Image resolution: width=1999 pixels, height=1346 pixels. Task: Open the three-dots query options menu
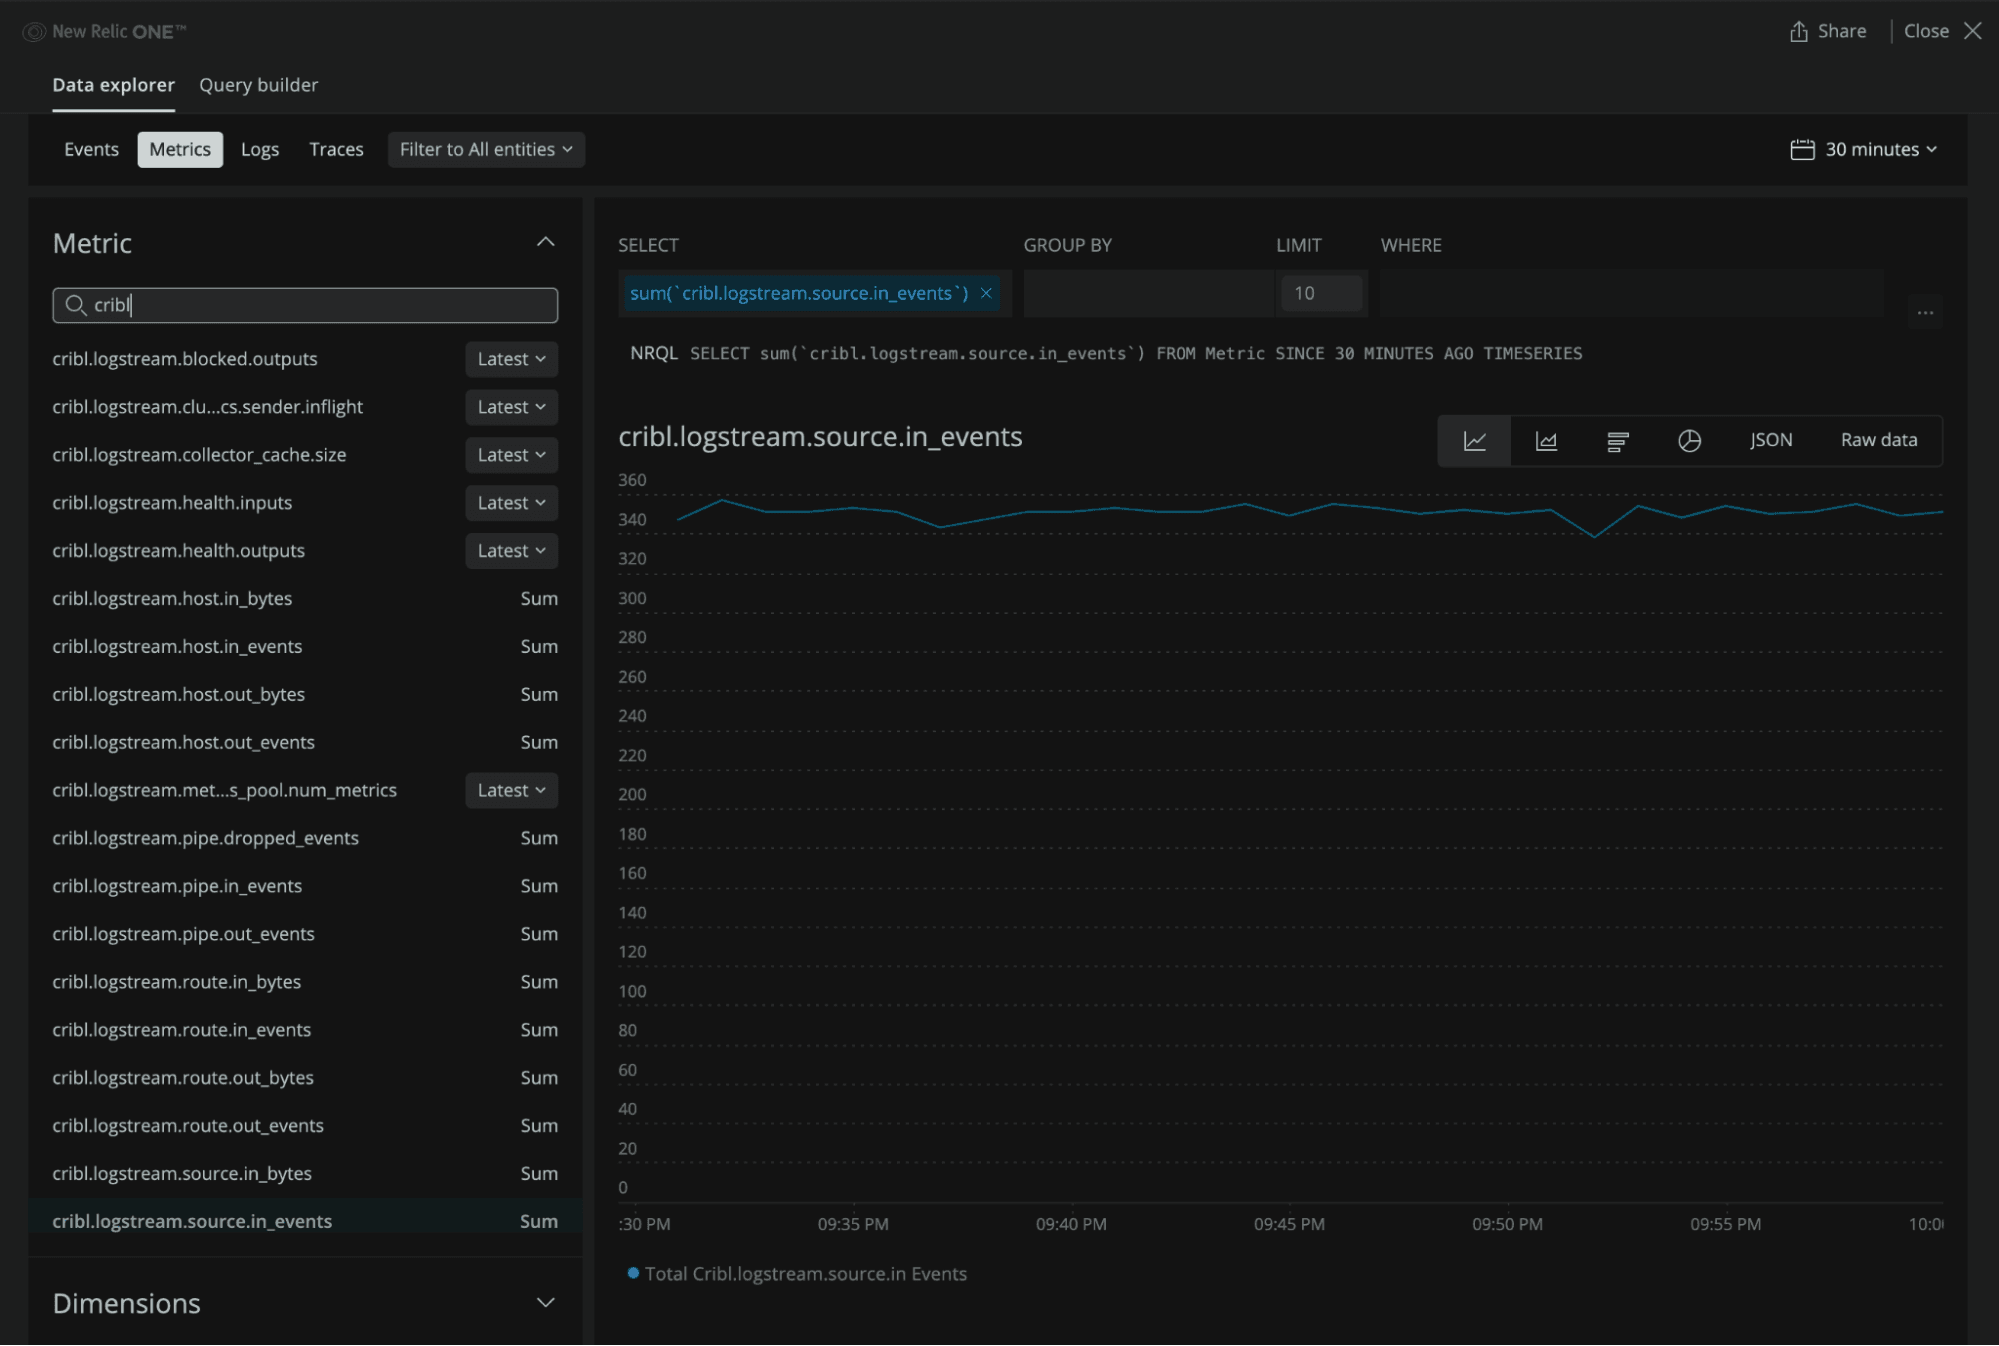[1924, 312]
